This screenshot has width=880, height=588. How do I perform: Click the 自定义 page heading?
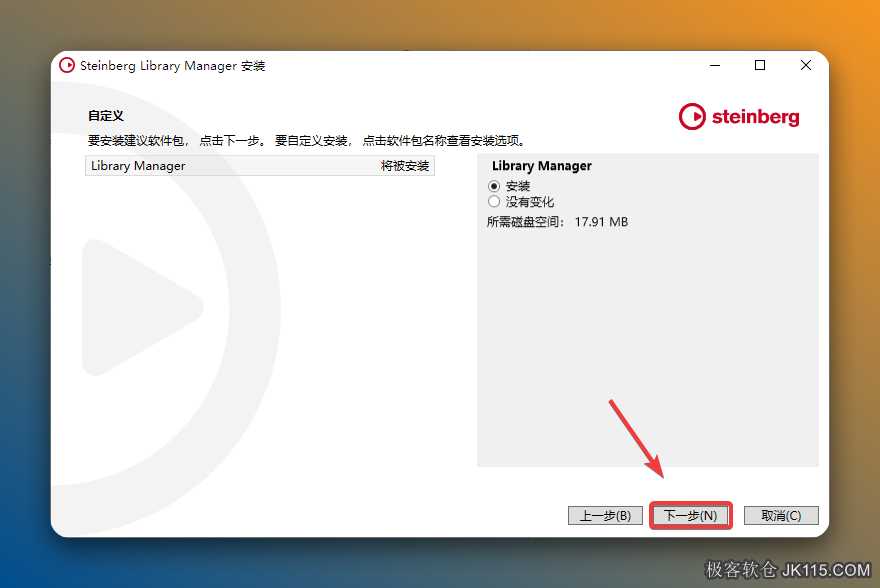(x=106, y=116)
